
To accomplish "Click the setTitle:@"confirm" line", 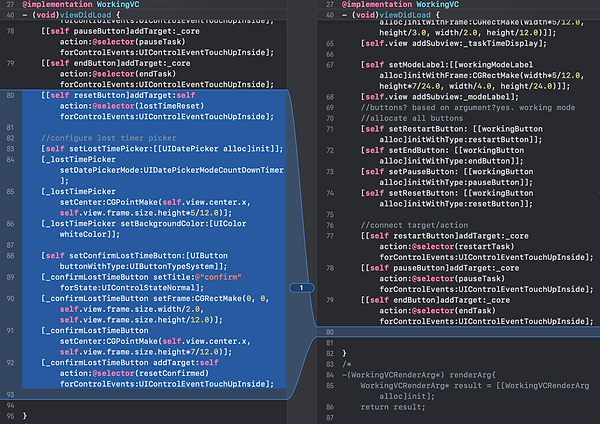I will [x=141, y=277].
